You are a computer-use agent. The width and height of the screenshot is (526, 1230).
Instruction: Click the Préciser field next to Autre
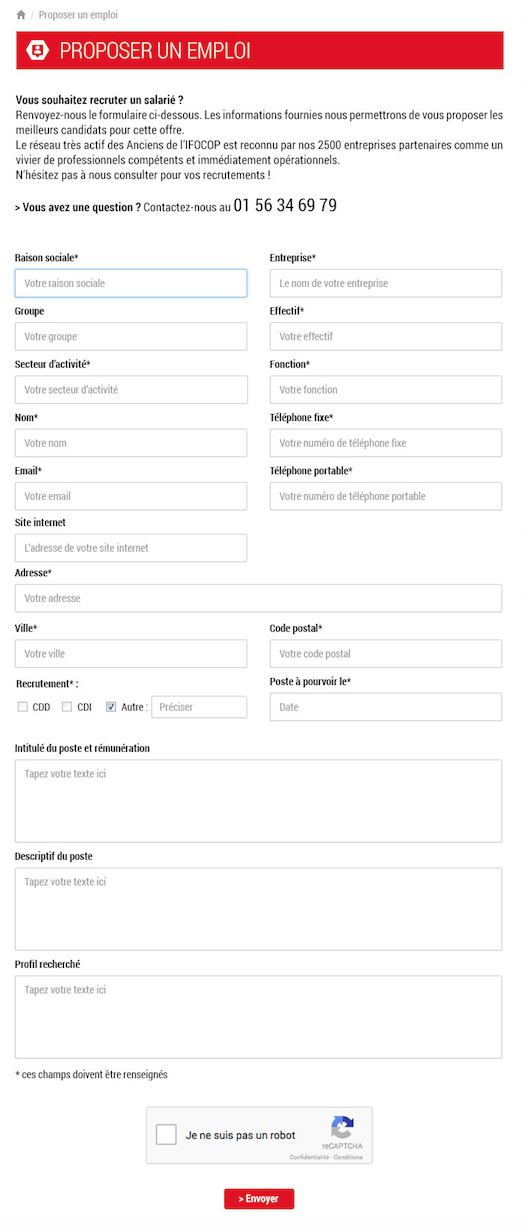[x=199, y=707]
